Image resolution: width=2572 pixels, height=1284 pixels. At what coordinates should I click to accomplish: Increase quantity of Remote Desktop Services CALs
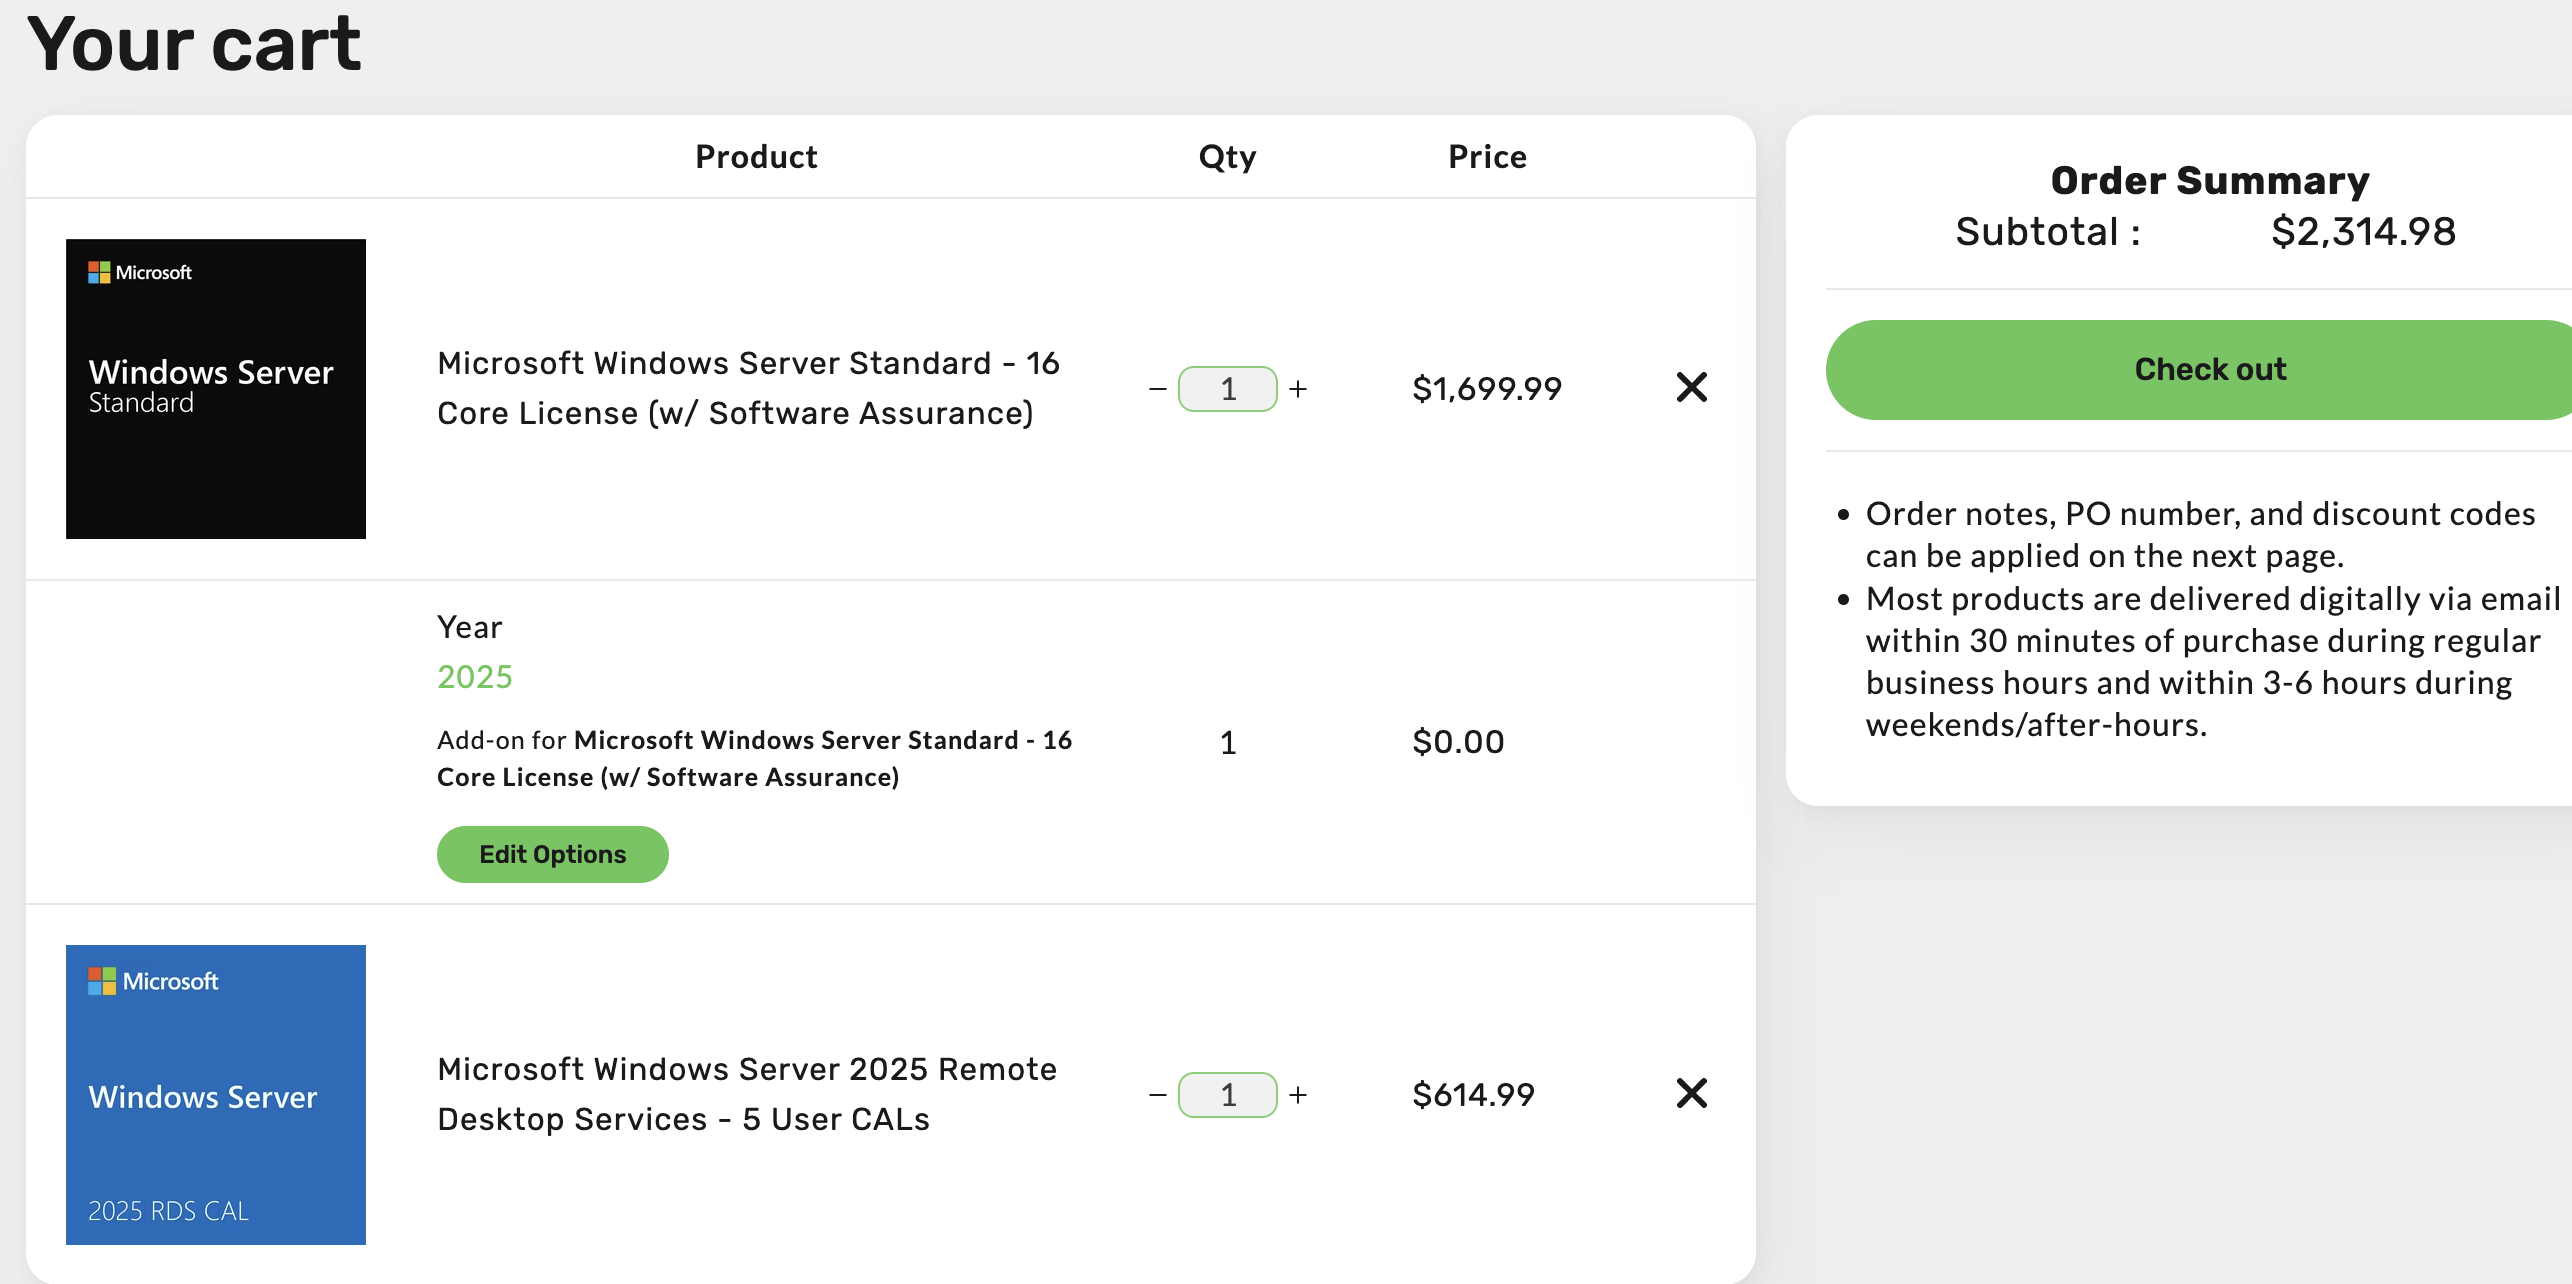(x=1298, y=1095)
